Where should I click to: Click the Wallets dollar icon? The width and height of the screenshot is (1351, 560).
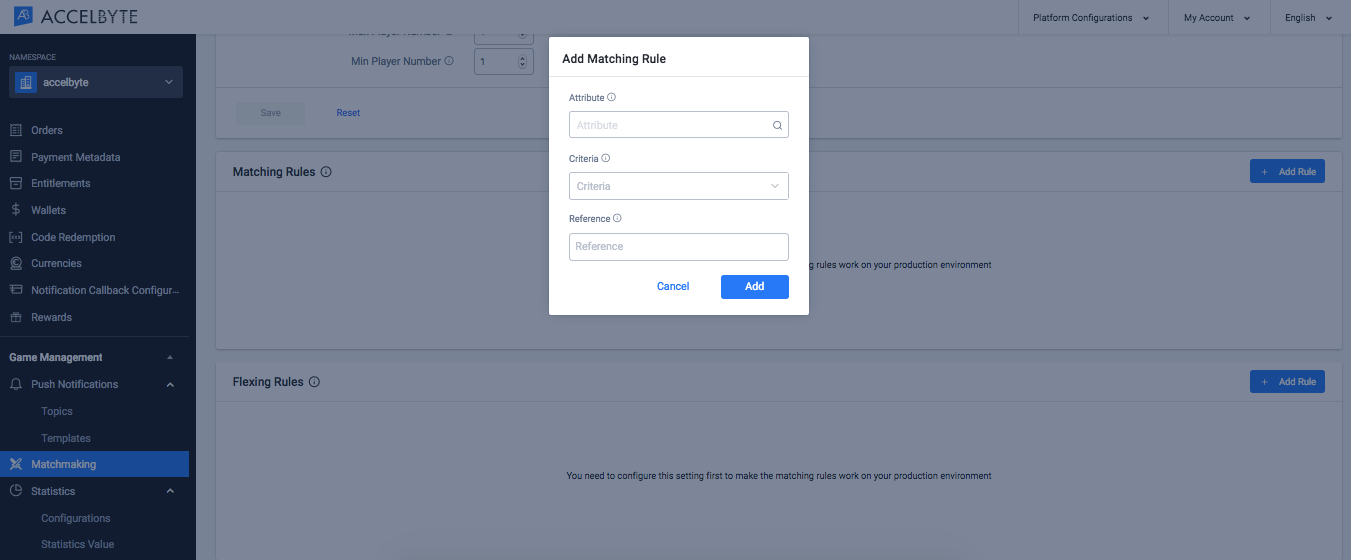15,210
